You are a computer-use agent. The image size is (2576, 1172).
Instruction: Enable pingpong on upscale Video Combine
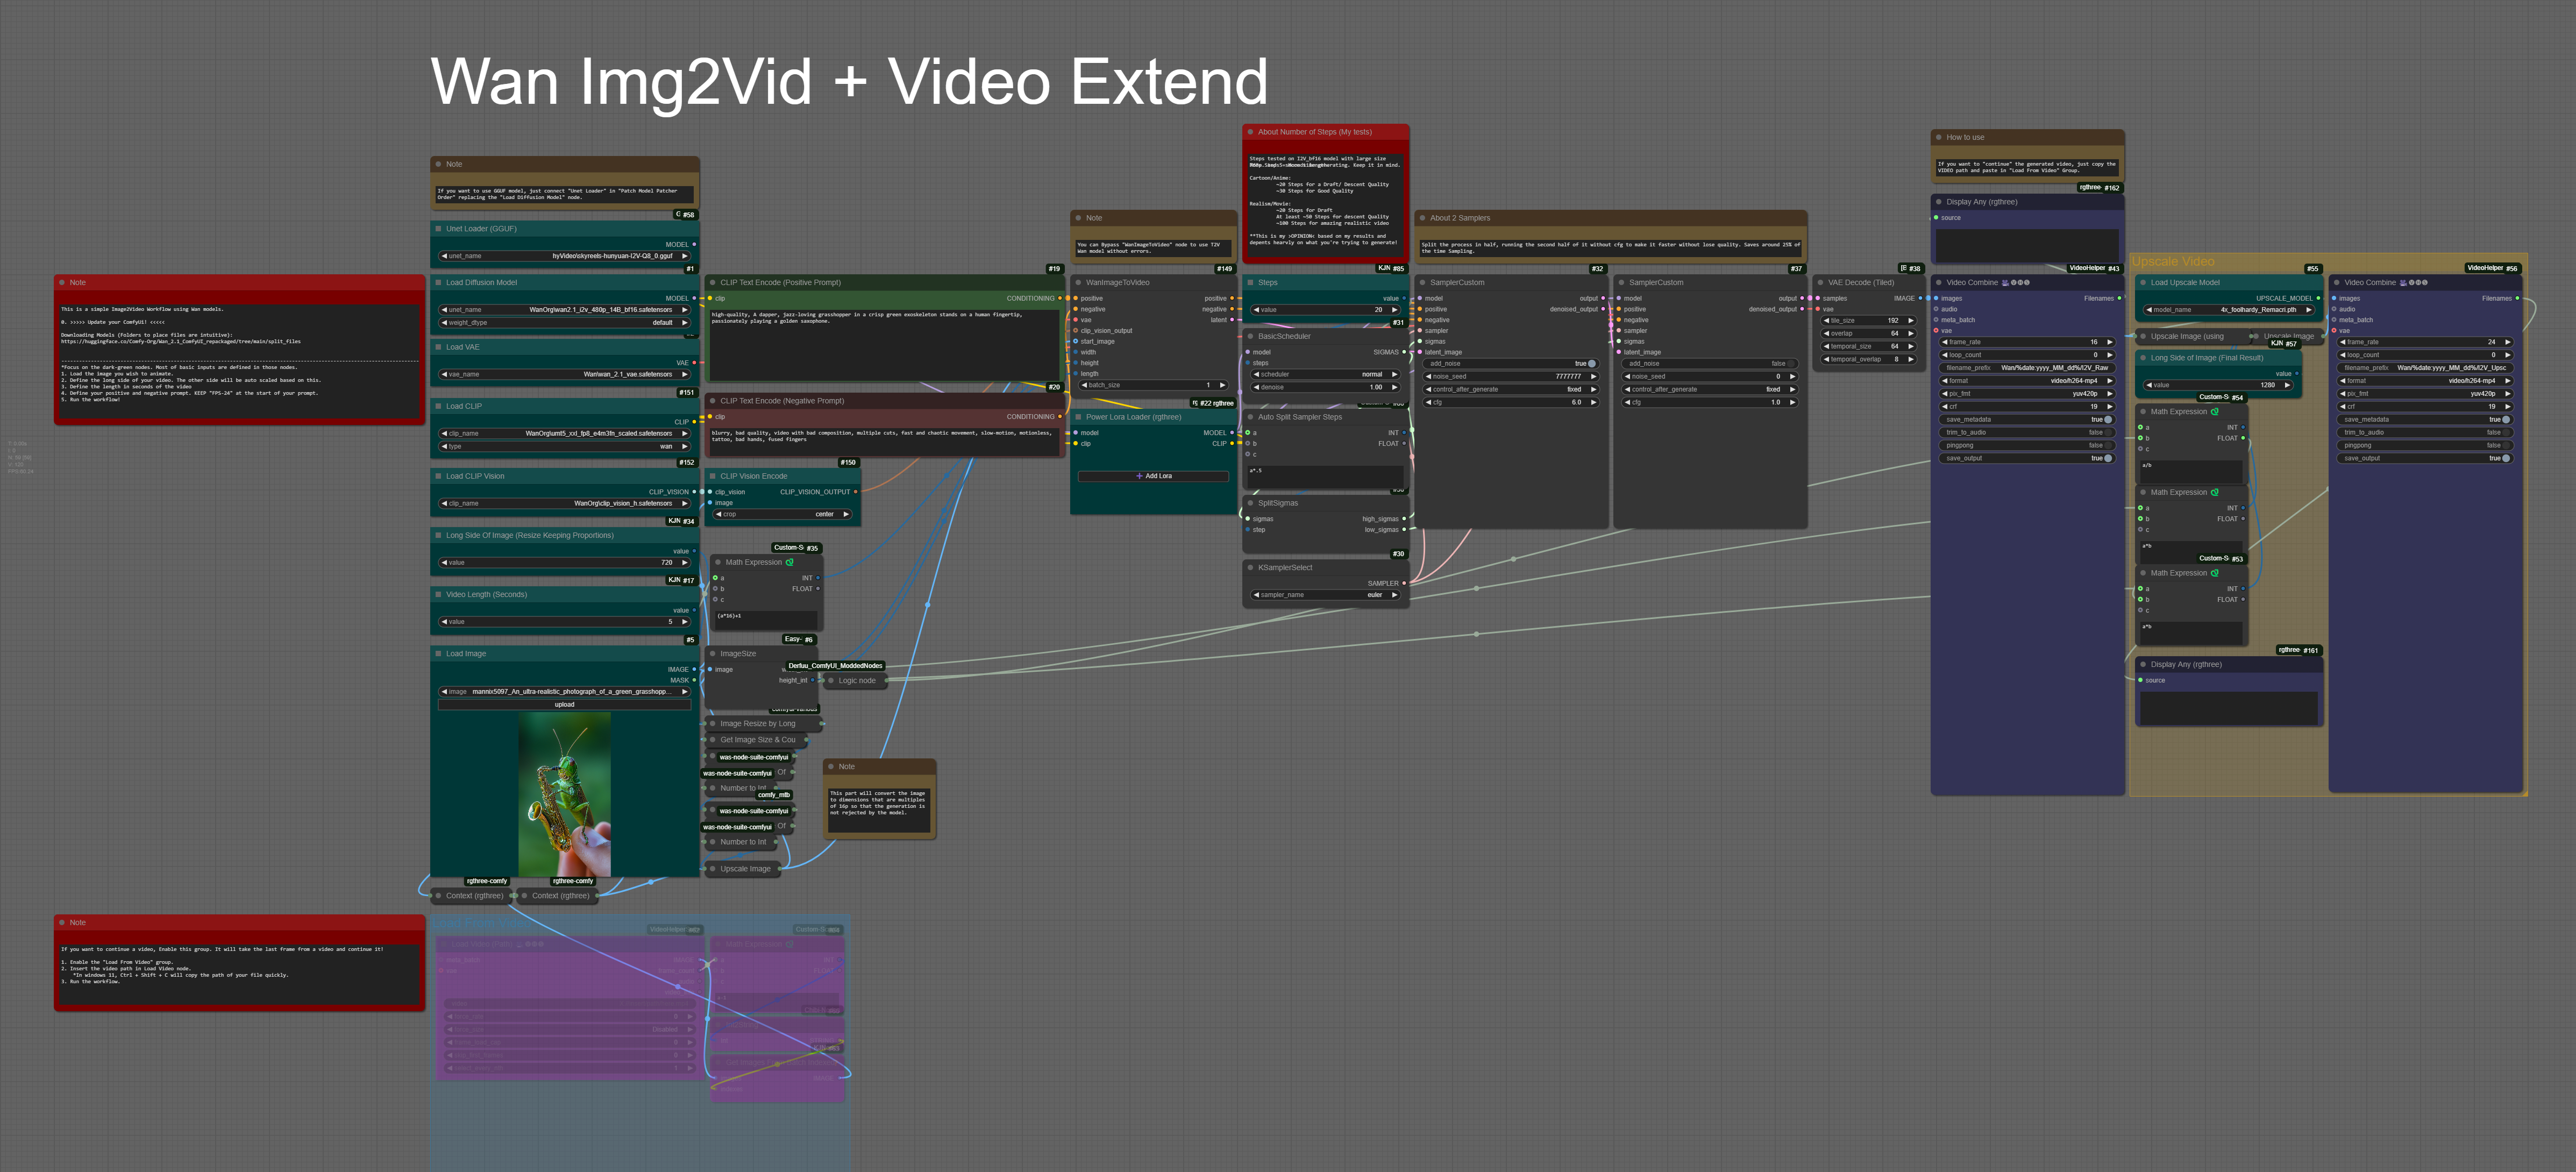pyautogui.click(x=2506, y=446)
